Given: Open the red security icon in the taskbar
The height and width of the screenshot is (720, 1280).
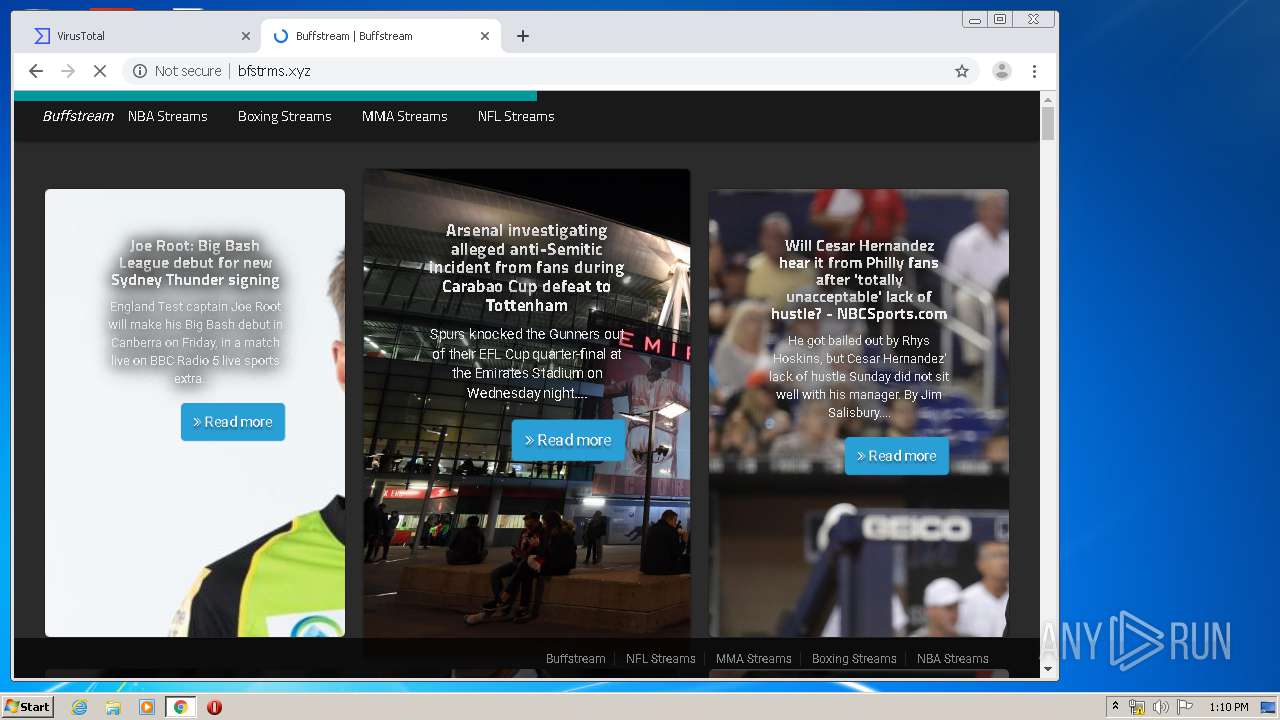Looking at the screenshot, I should tap(214, 707).
